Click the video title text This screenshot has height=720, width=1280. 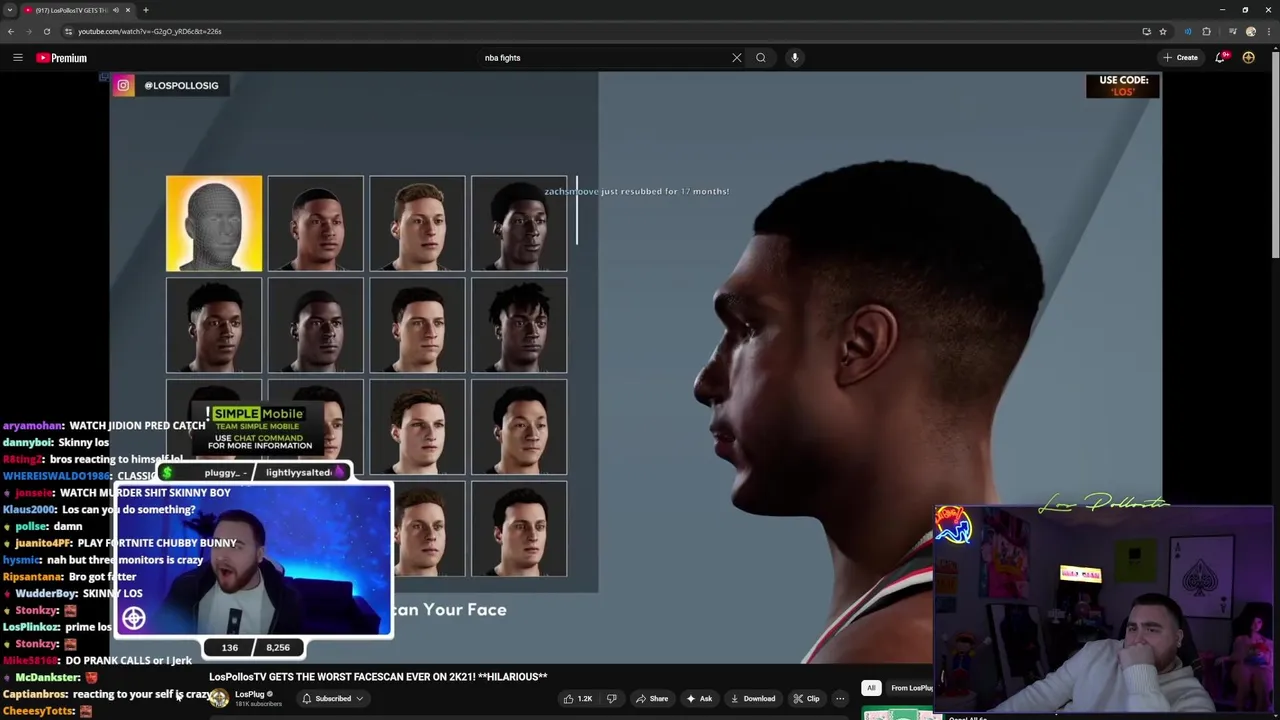pyautogui.click(x=378, y=677)
